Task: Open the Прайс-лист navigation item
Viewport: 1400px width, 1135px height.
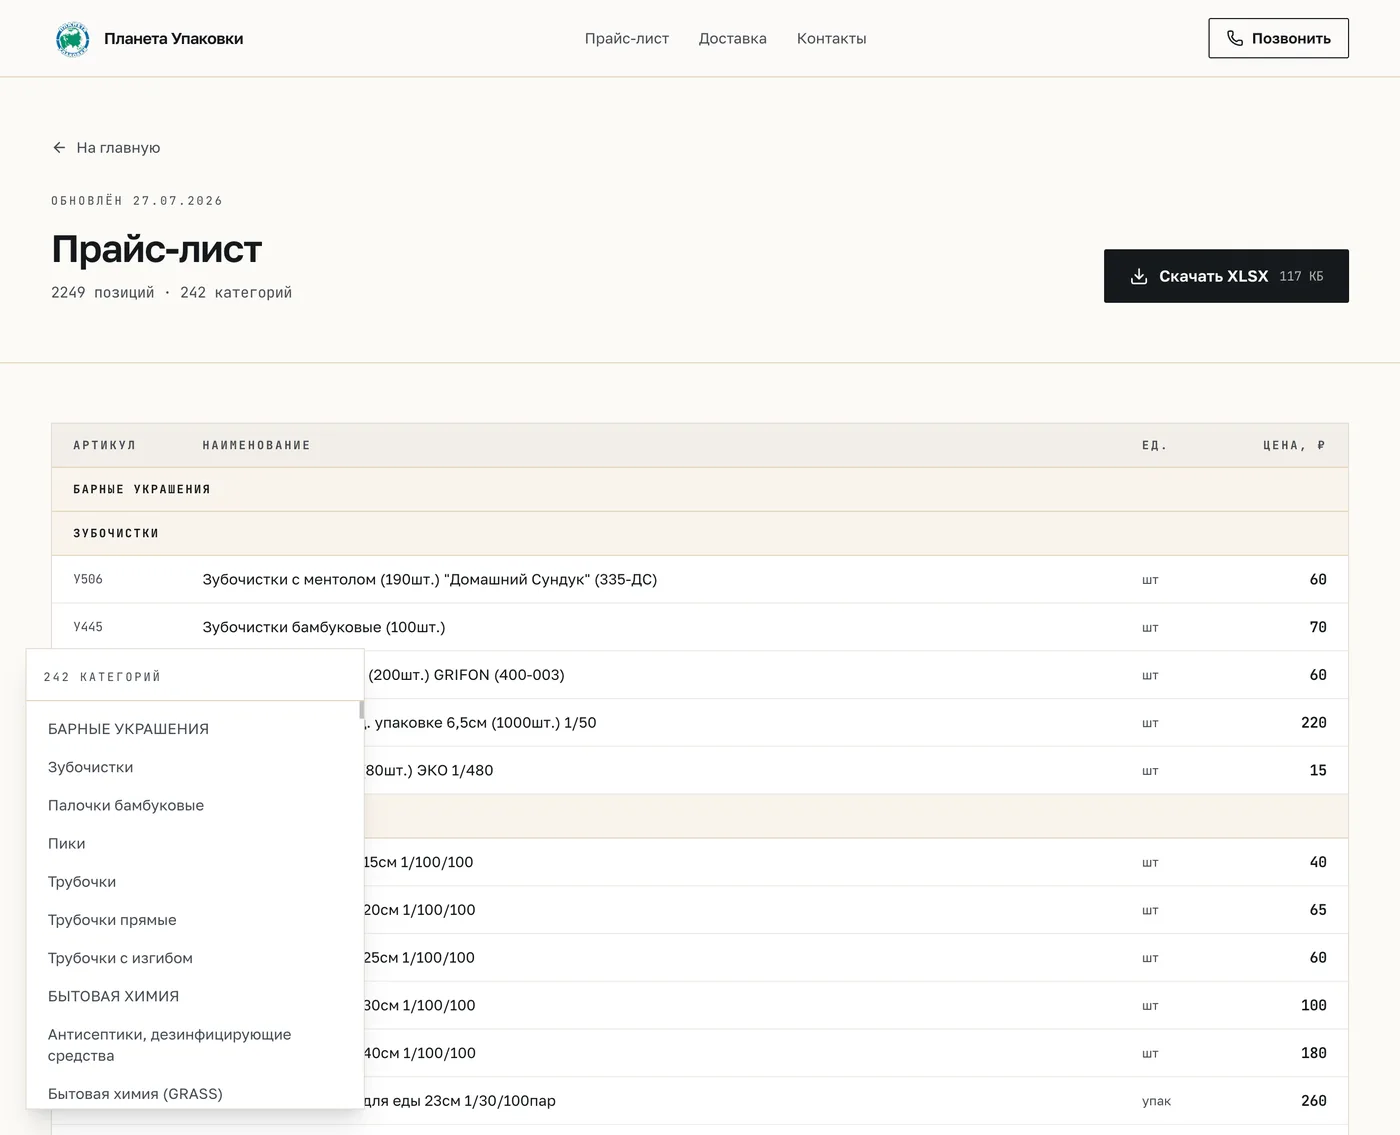Action: click(x=627, y=38)
